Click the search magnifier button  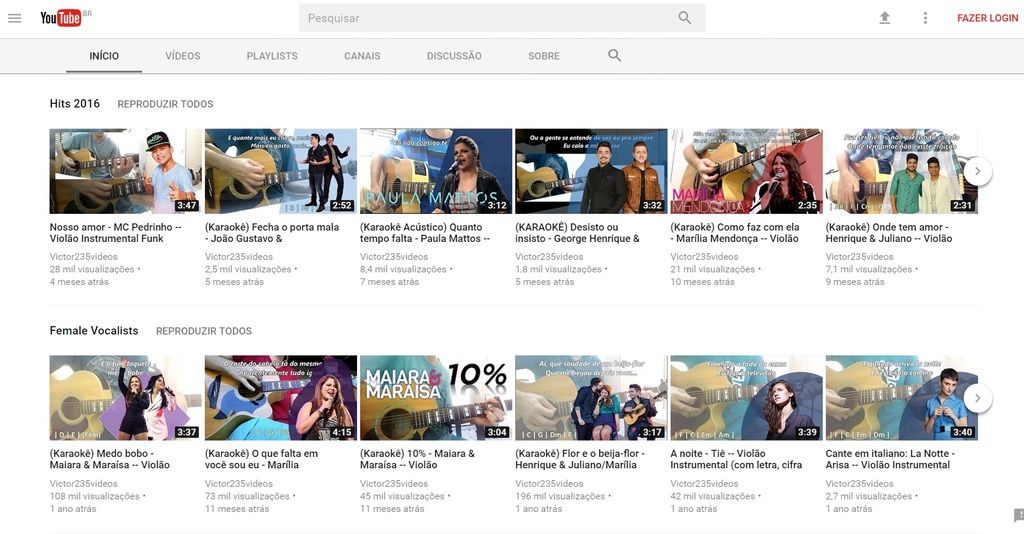click(684, 18)
